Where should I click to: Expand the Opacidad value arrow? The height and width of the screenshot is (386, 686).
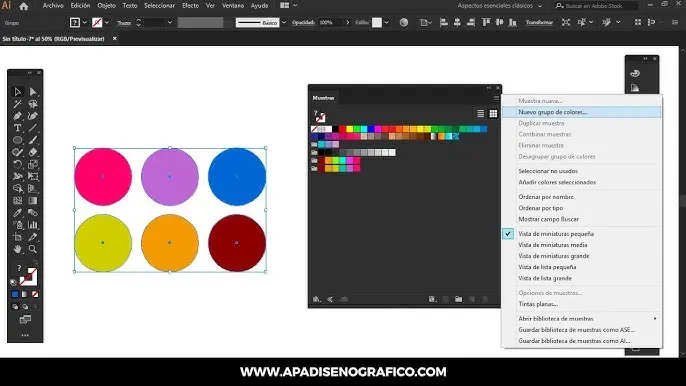348,22
